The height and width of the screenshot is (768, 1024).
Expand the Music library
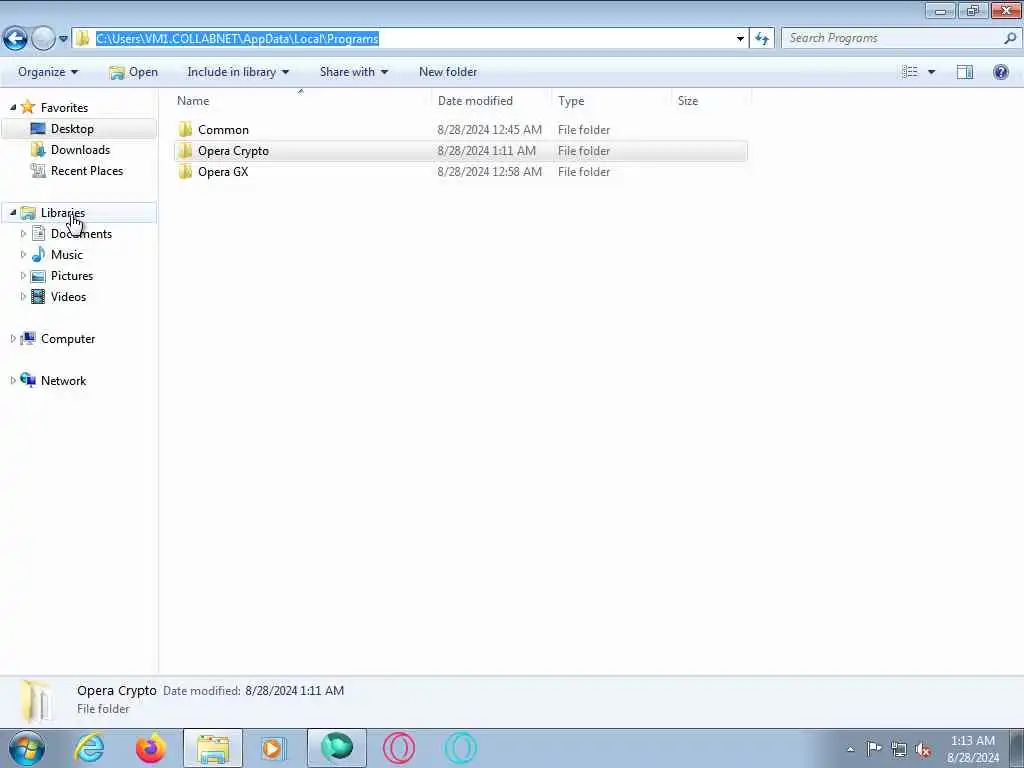tap(23, 254)
